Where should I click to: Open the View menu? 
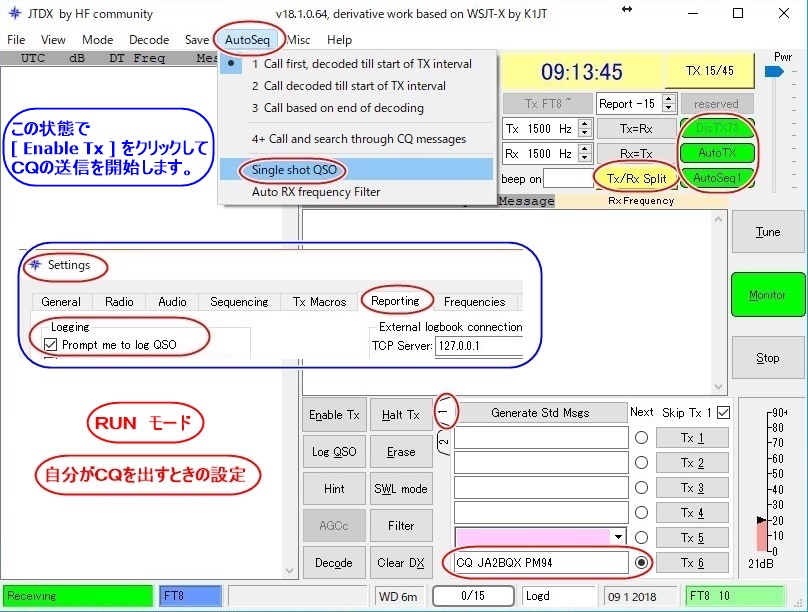pos(53,40)
